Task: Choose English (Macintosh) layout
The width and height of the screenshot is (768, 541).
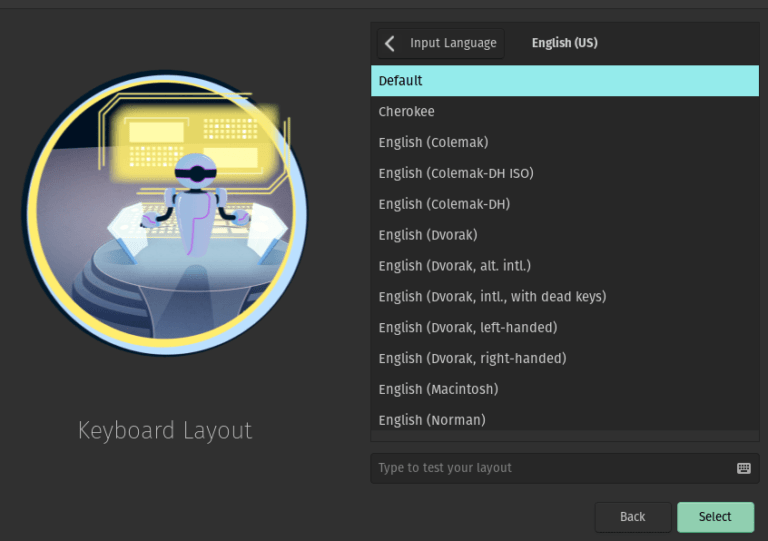Action: pos(564,389)
